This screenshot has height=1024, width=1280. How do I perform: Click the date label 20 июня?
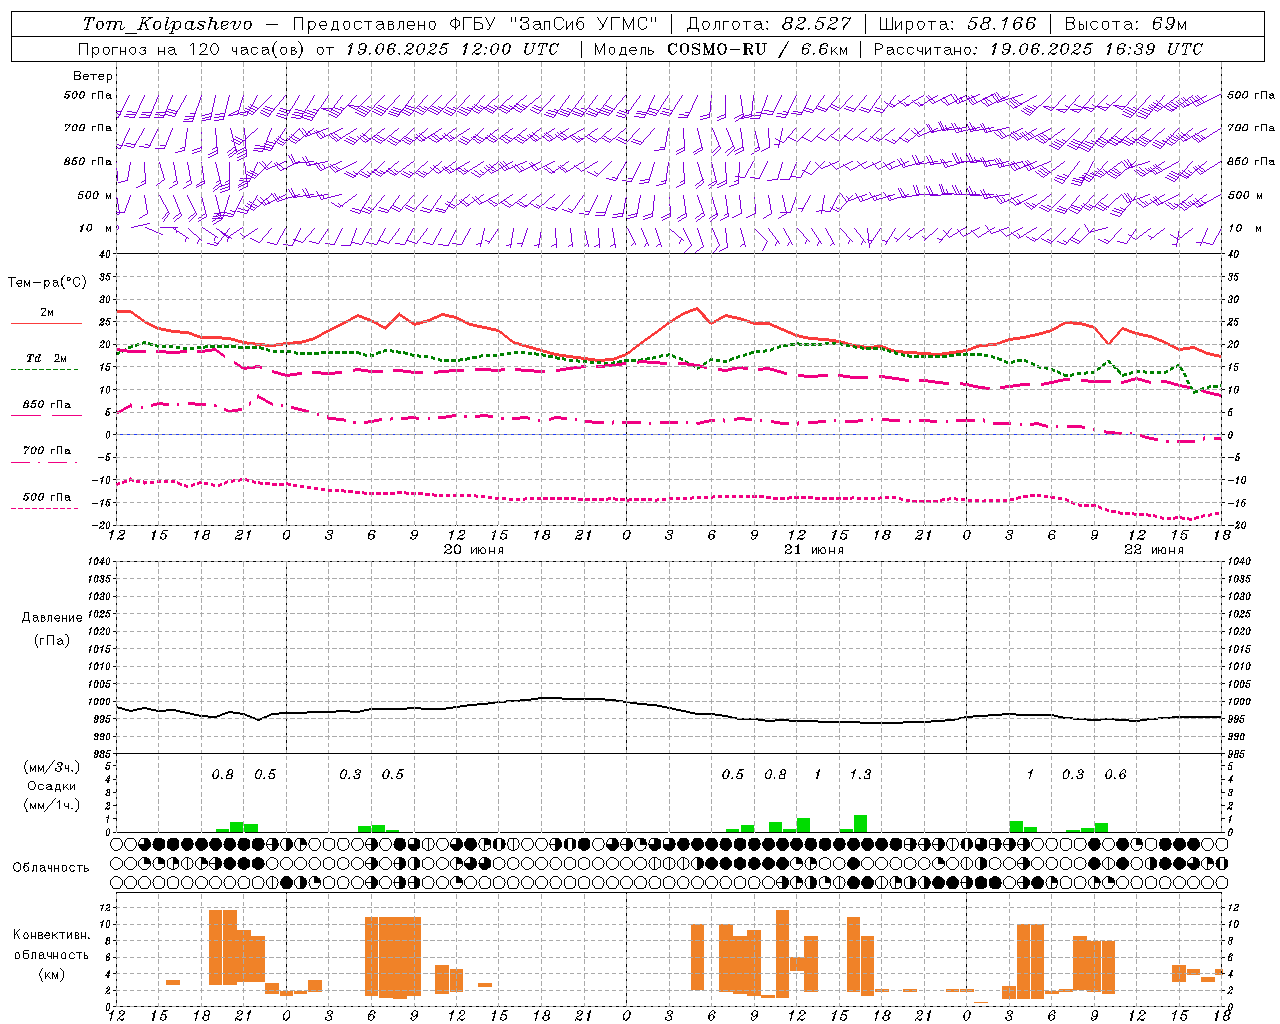[474, 550]
